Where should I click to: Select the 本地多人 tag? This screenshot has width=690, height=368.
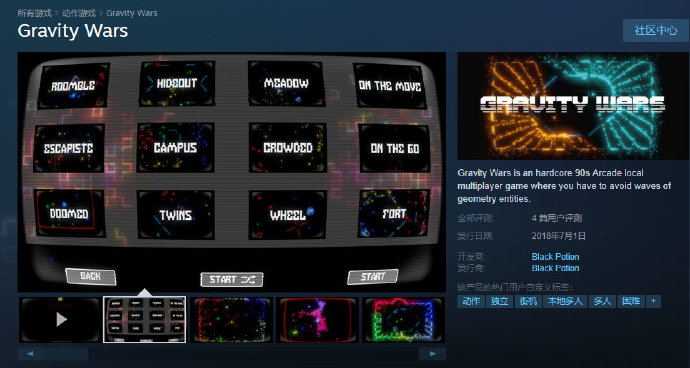click(565, 302)
